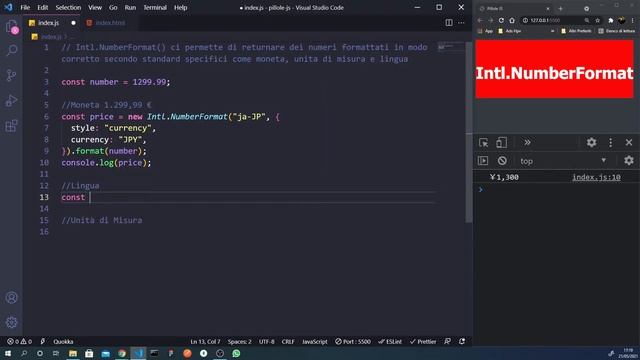
Task: Open console settings gear
Action: [x=629, y=161]
